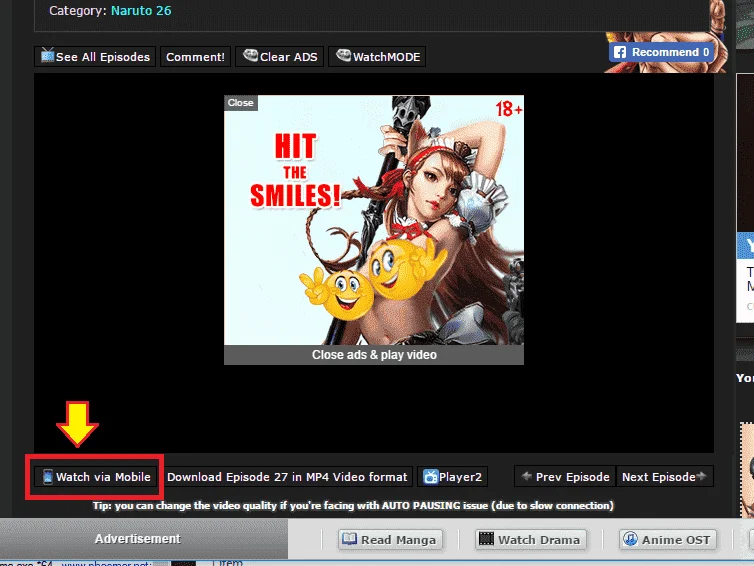Viewport: 754px width, 566px height.
Task: Go to Prev Episode
Action: click(x=565, y=477)
